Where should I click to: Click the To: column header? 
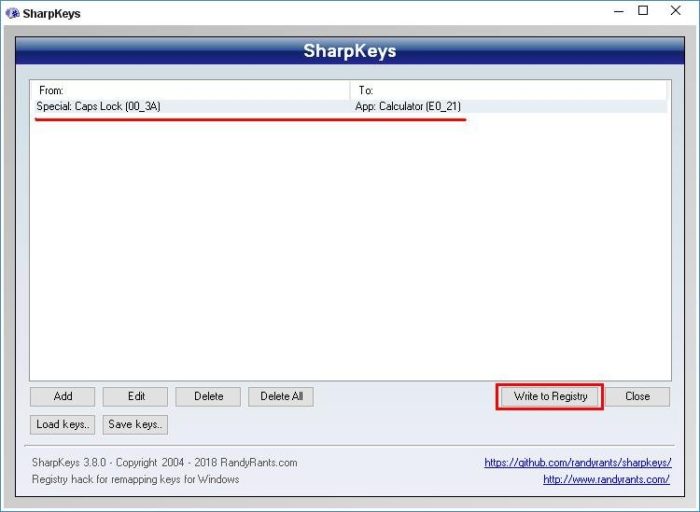[x=508, y=90]
